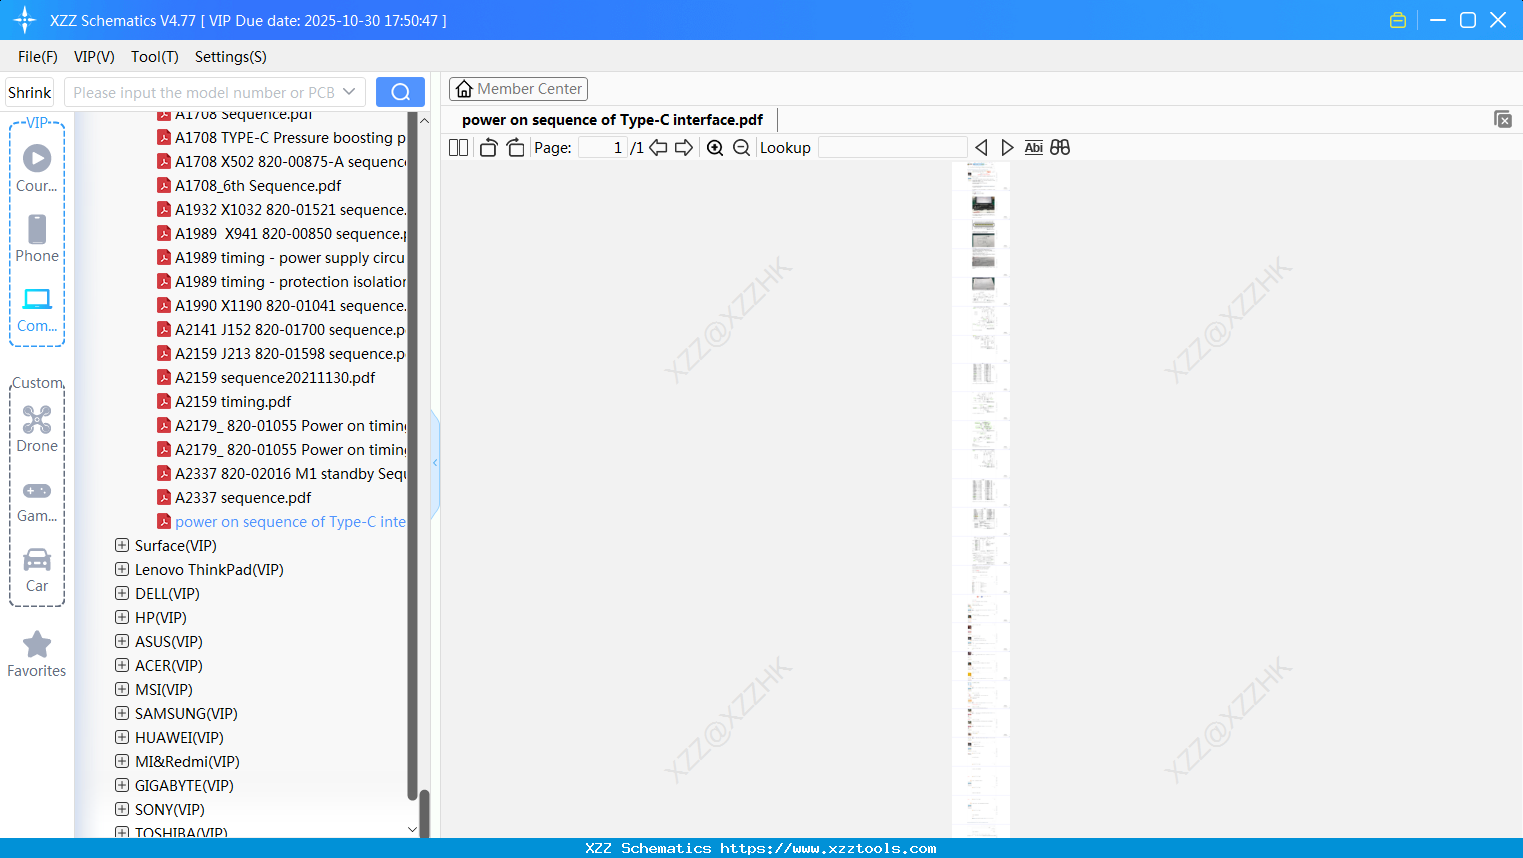1523x858 pixels.
Task: Select the Computer category
Action: tap(37, 310)
